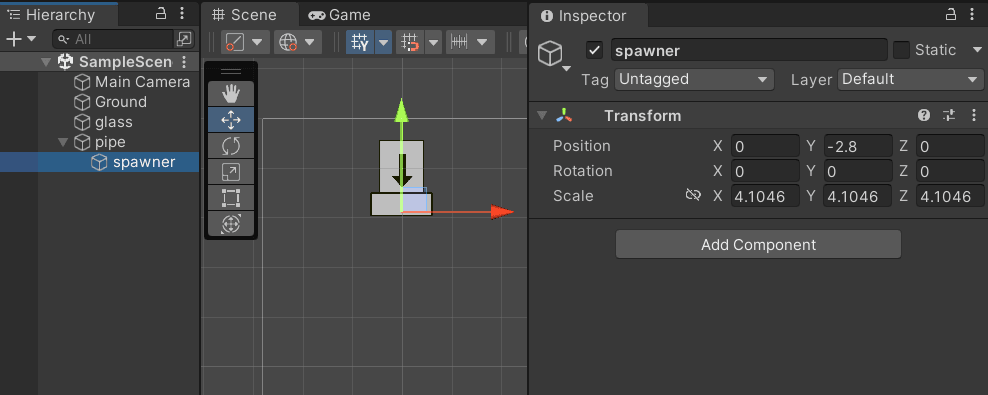988x395 pixels.
Task: Select the Move tool
Action: click(x=231, y=120)
